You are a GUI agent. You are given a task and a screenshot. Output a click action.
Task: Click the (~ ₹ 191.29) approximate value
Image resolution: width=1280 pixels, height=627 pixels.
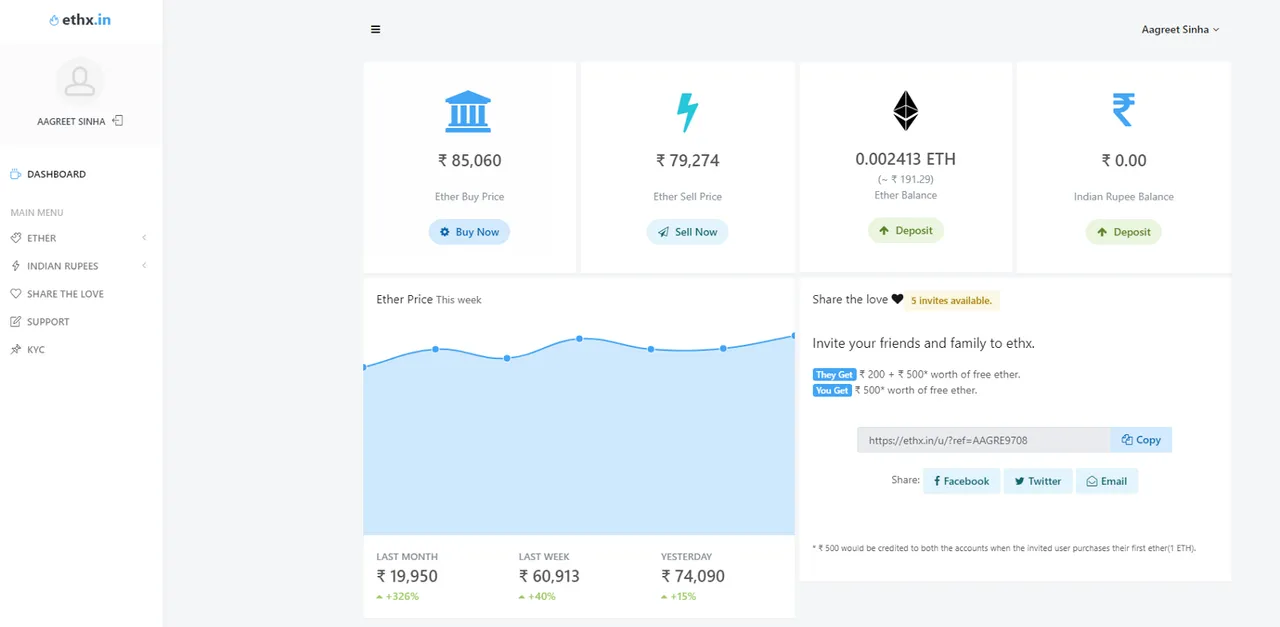905,179
